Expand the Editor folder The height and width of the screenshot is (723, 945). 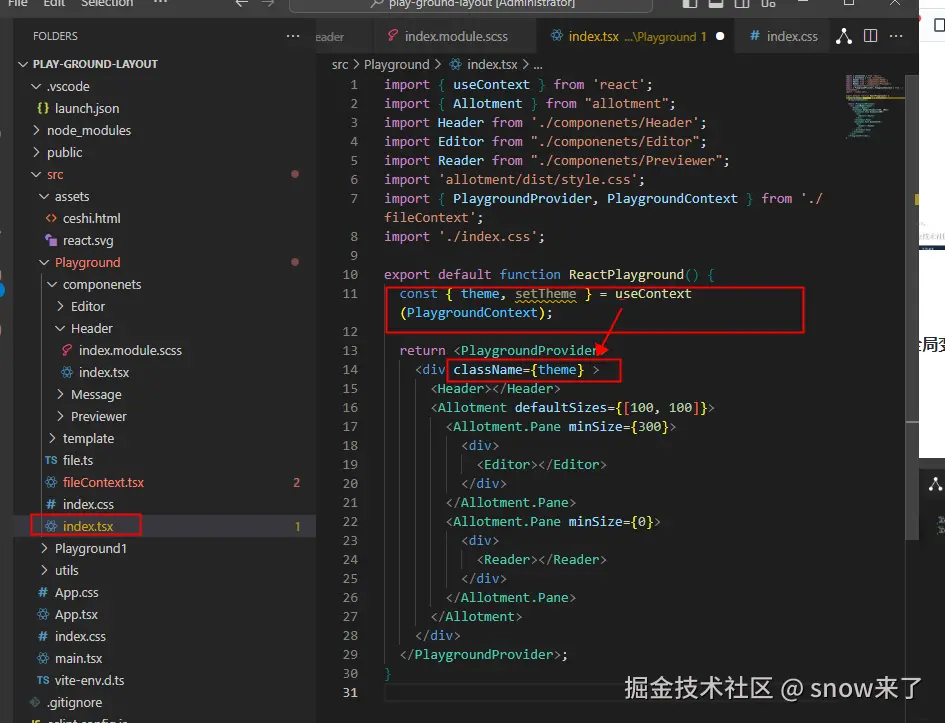click(x=60, y=306)
